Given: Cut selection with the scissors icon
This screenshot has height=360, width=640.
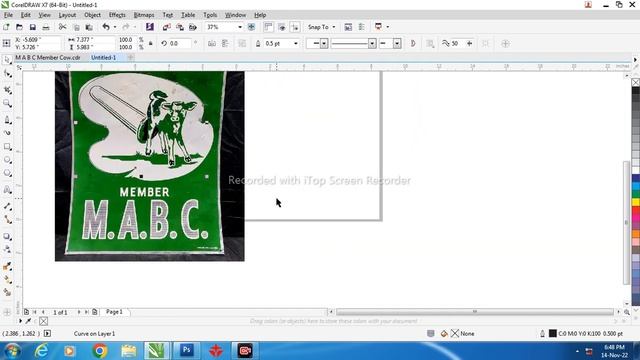Looking at the screenshot, I should click(62, 27).
